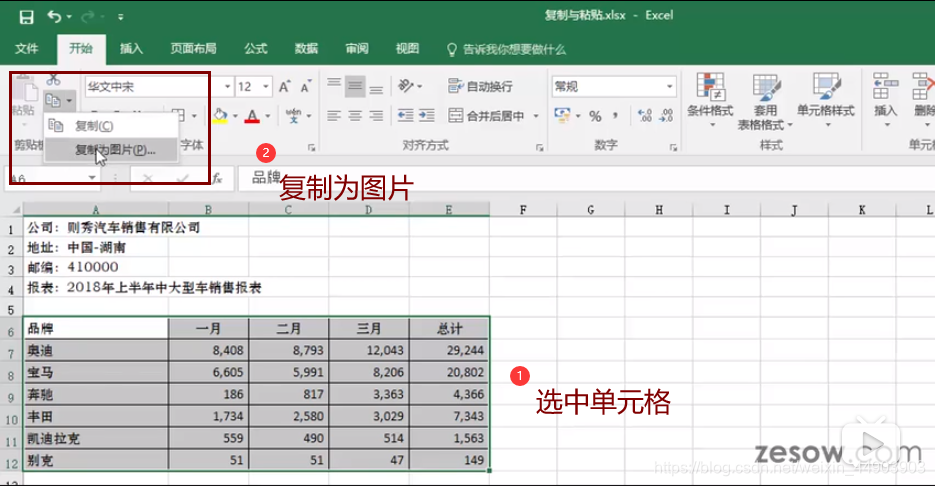Open 条件格式 conditional formatting
The image size is (935, 486).
710,100
